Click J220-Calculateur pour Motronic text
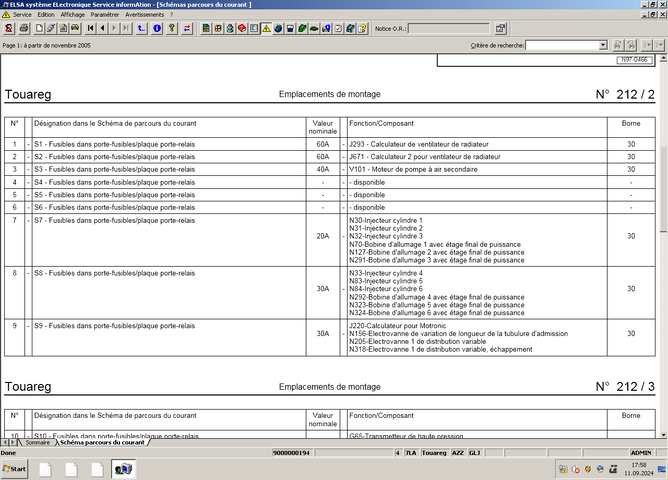Viewport: 668px width, 480px height. (397, 326)
